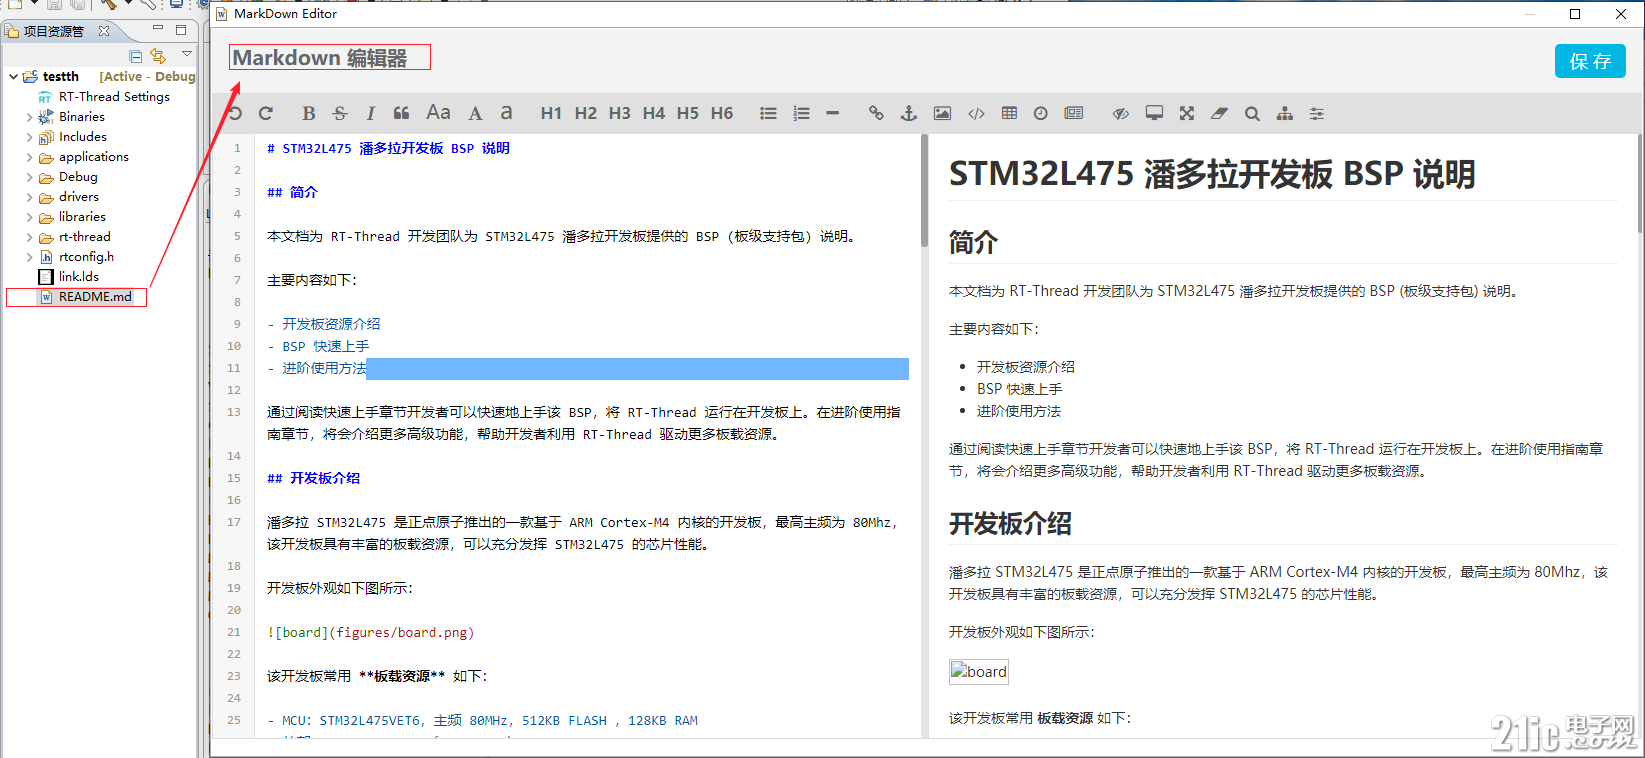Click the broken board image in preview

tap(979, 672)
